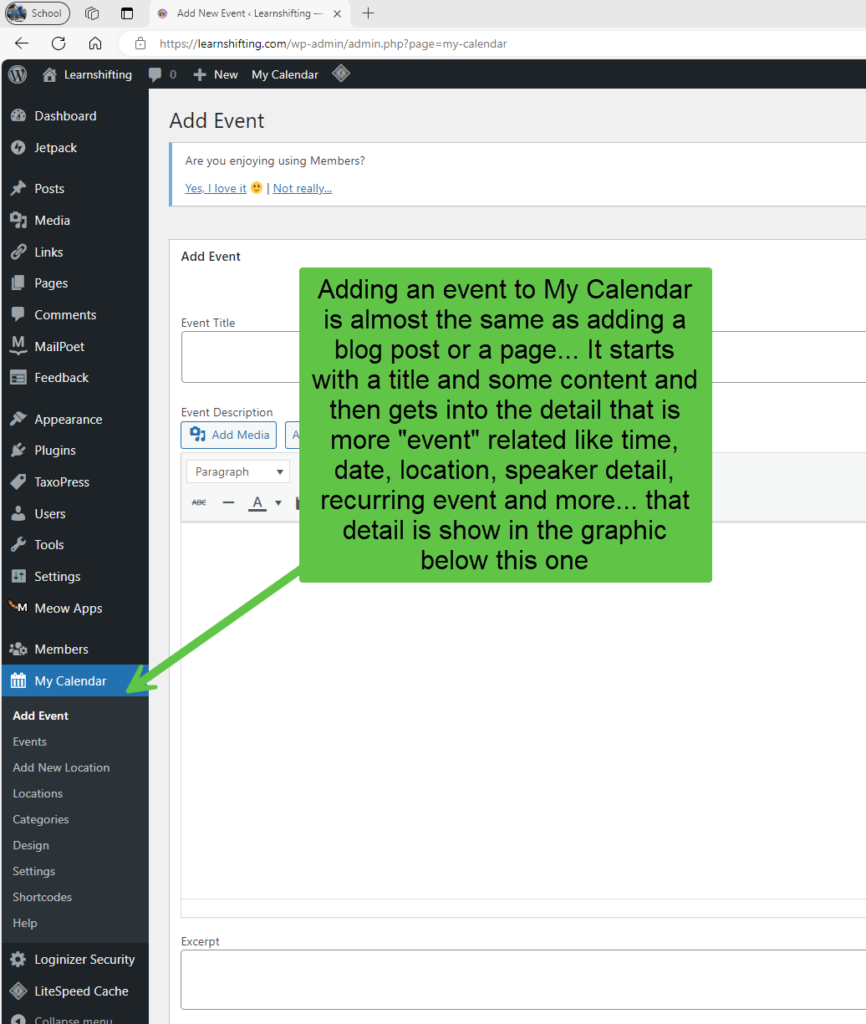Open LiteSpeed Cache in the sidebar
Screen dimensions: 866x1024
point(74,991)
